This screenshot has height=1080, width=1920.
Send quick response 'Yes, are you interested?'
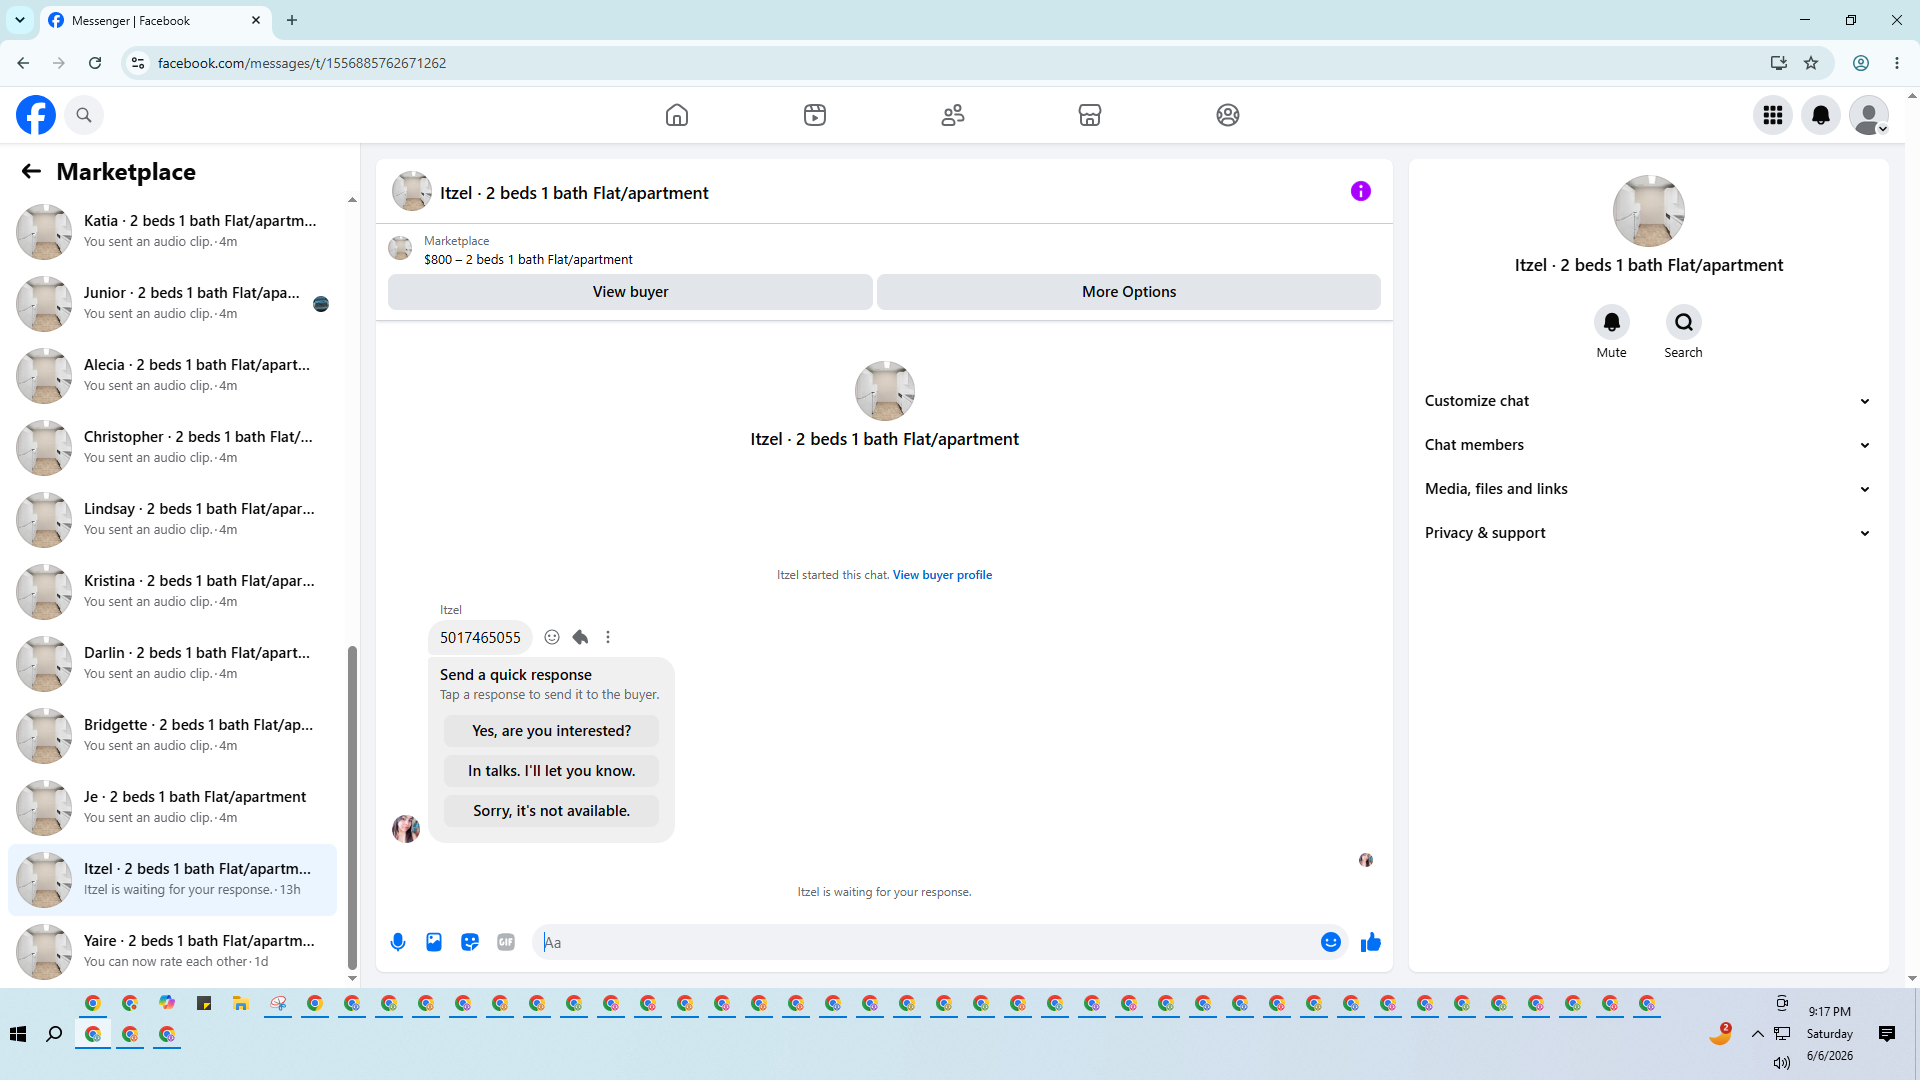click(x=552, y=731)
